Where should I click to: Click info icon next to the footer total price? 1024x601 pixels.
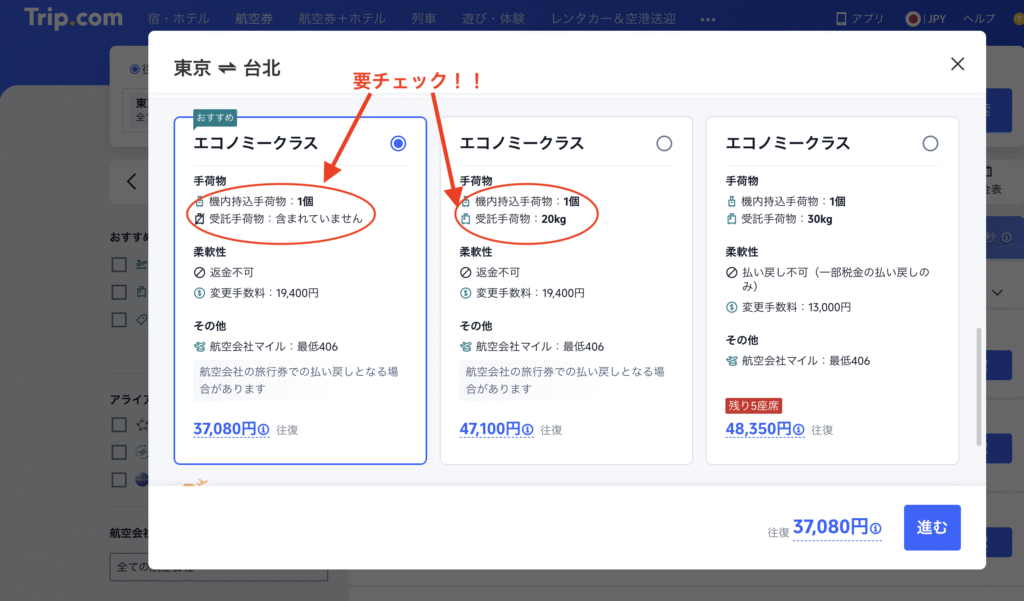(x=875, y=529)
